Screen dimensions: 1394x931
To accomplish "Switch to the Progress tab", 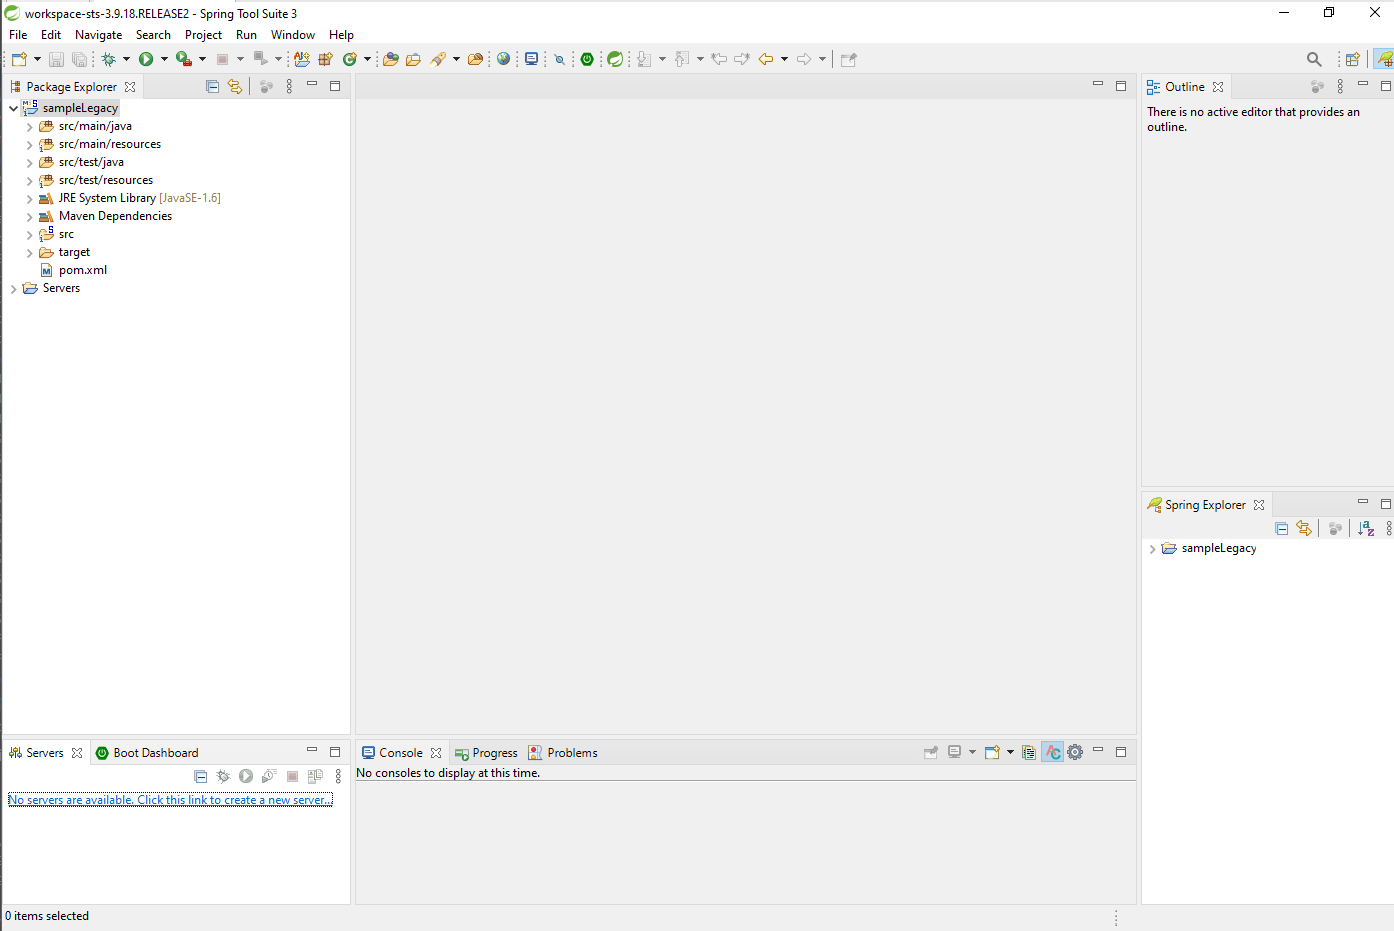I will (x=486, y=753).
